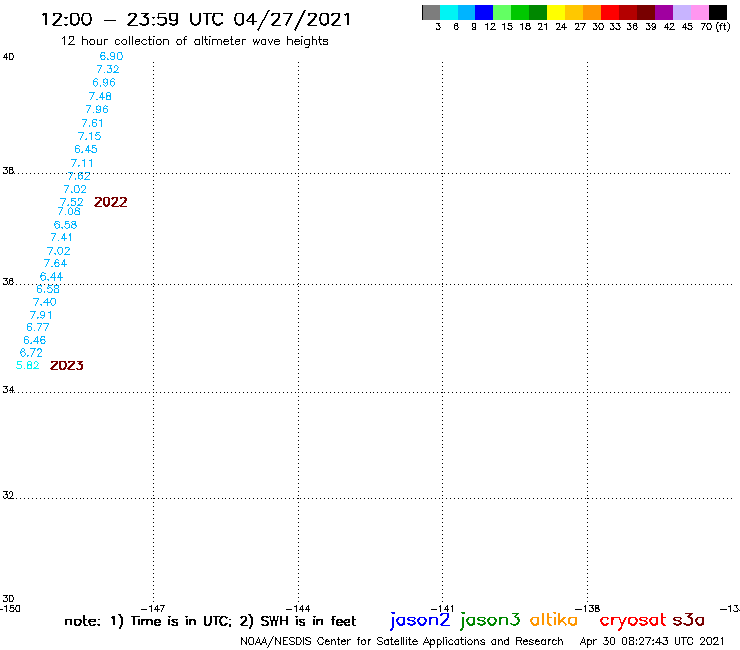Screen dimensions: 740x650
Task: Select the longitude axis label -150
Action: click(x=10, y=609)
